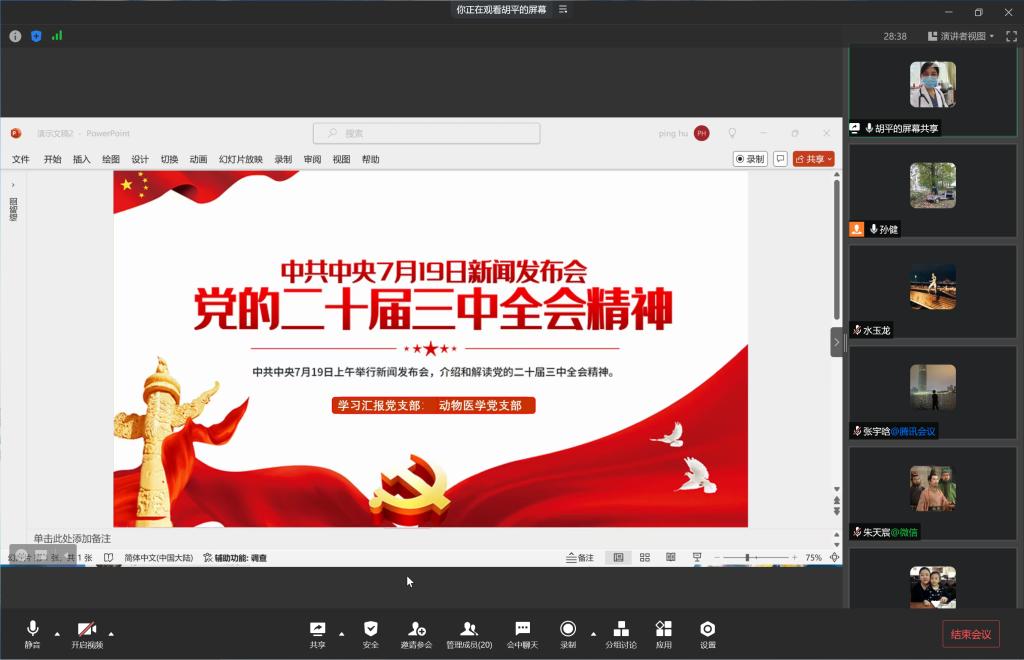This screenshot has width=1024, height=660.
Task: Open the Speaker View dropdown
Action: 967,36
